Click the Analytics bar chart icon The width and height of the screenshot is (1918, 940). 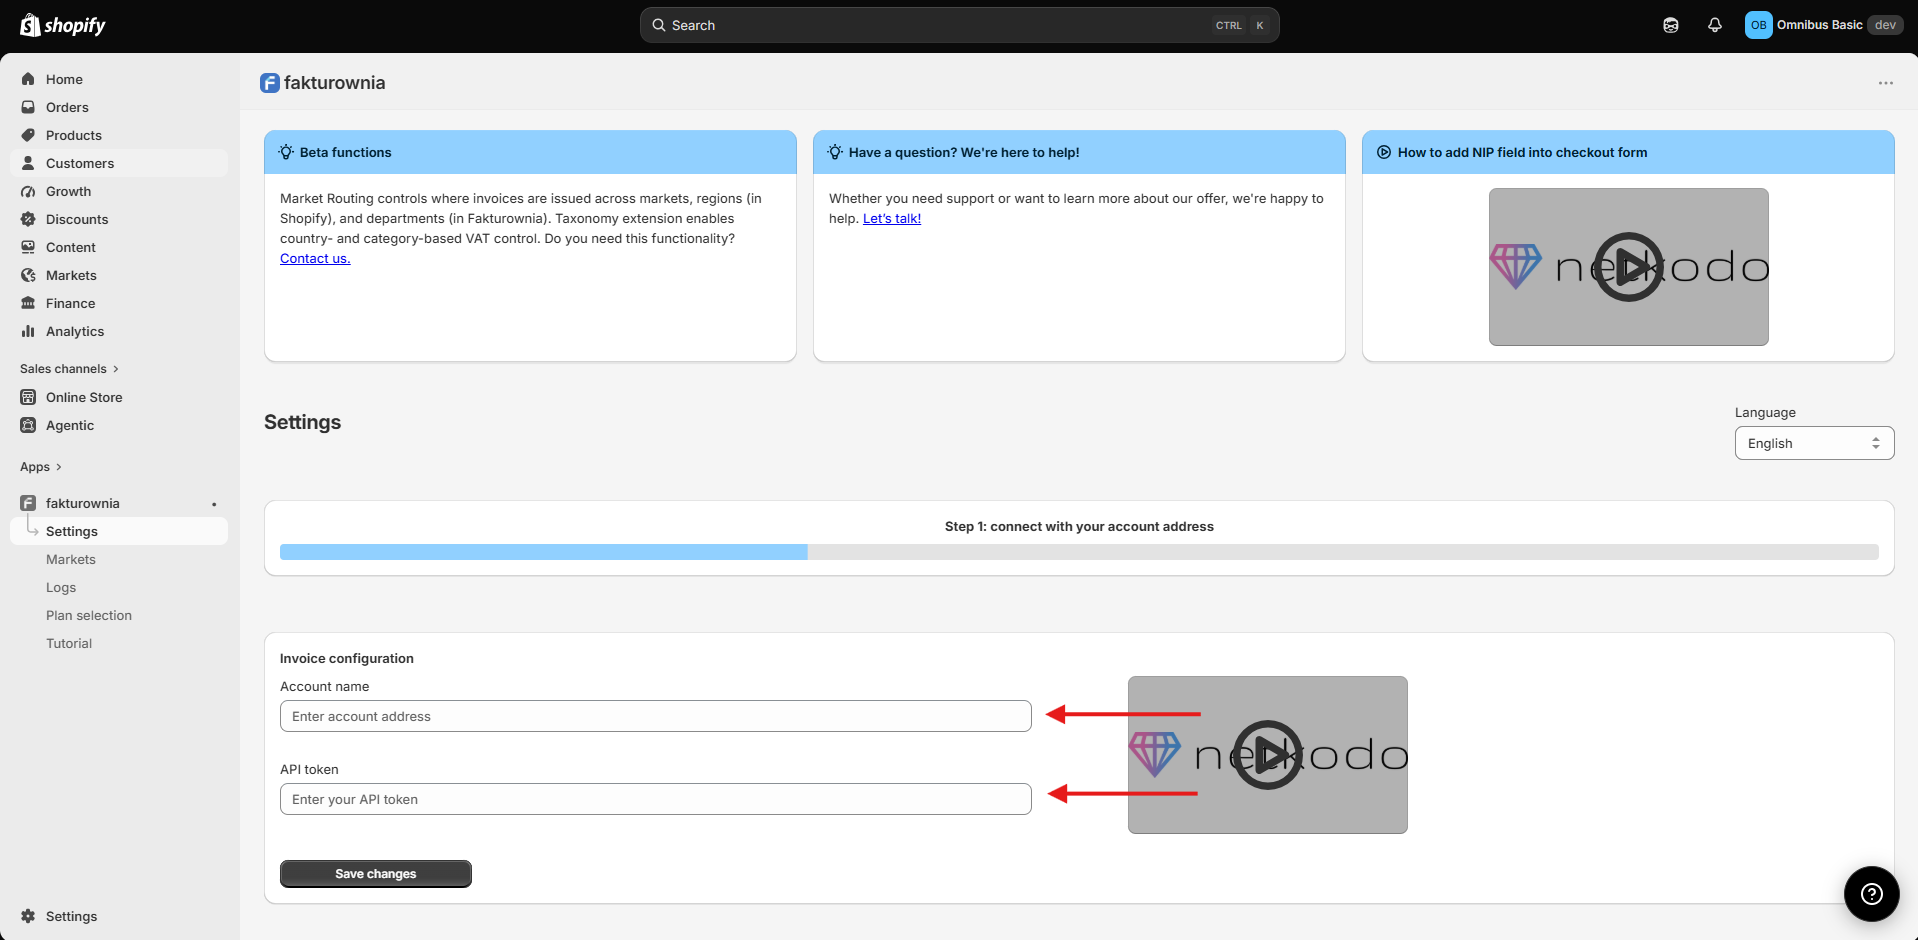(x=28, y=331)
